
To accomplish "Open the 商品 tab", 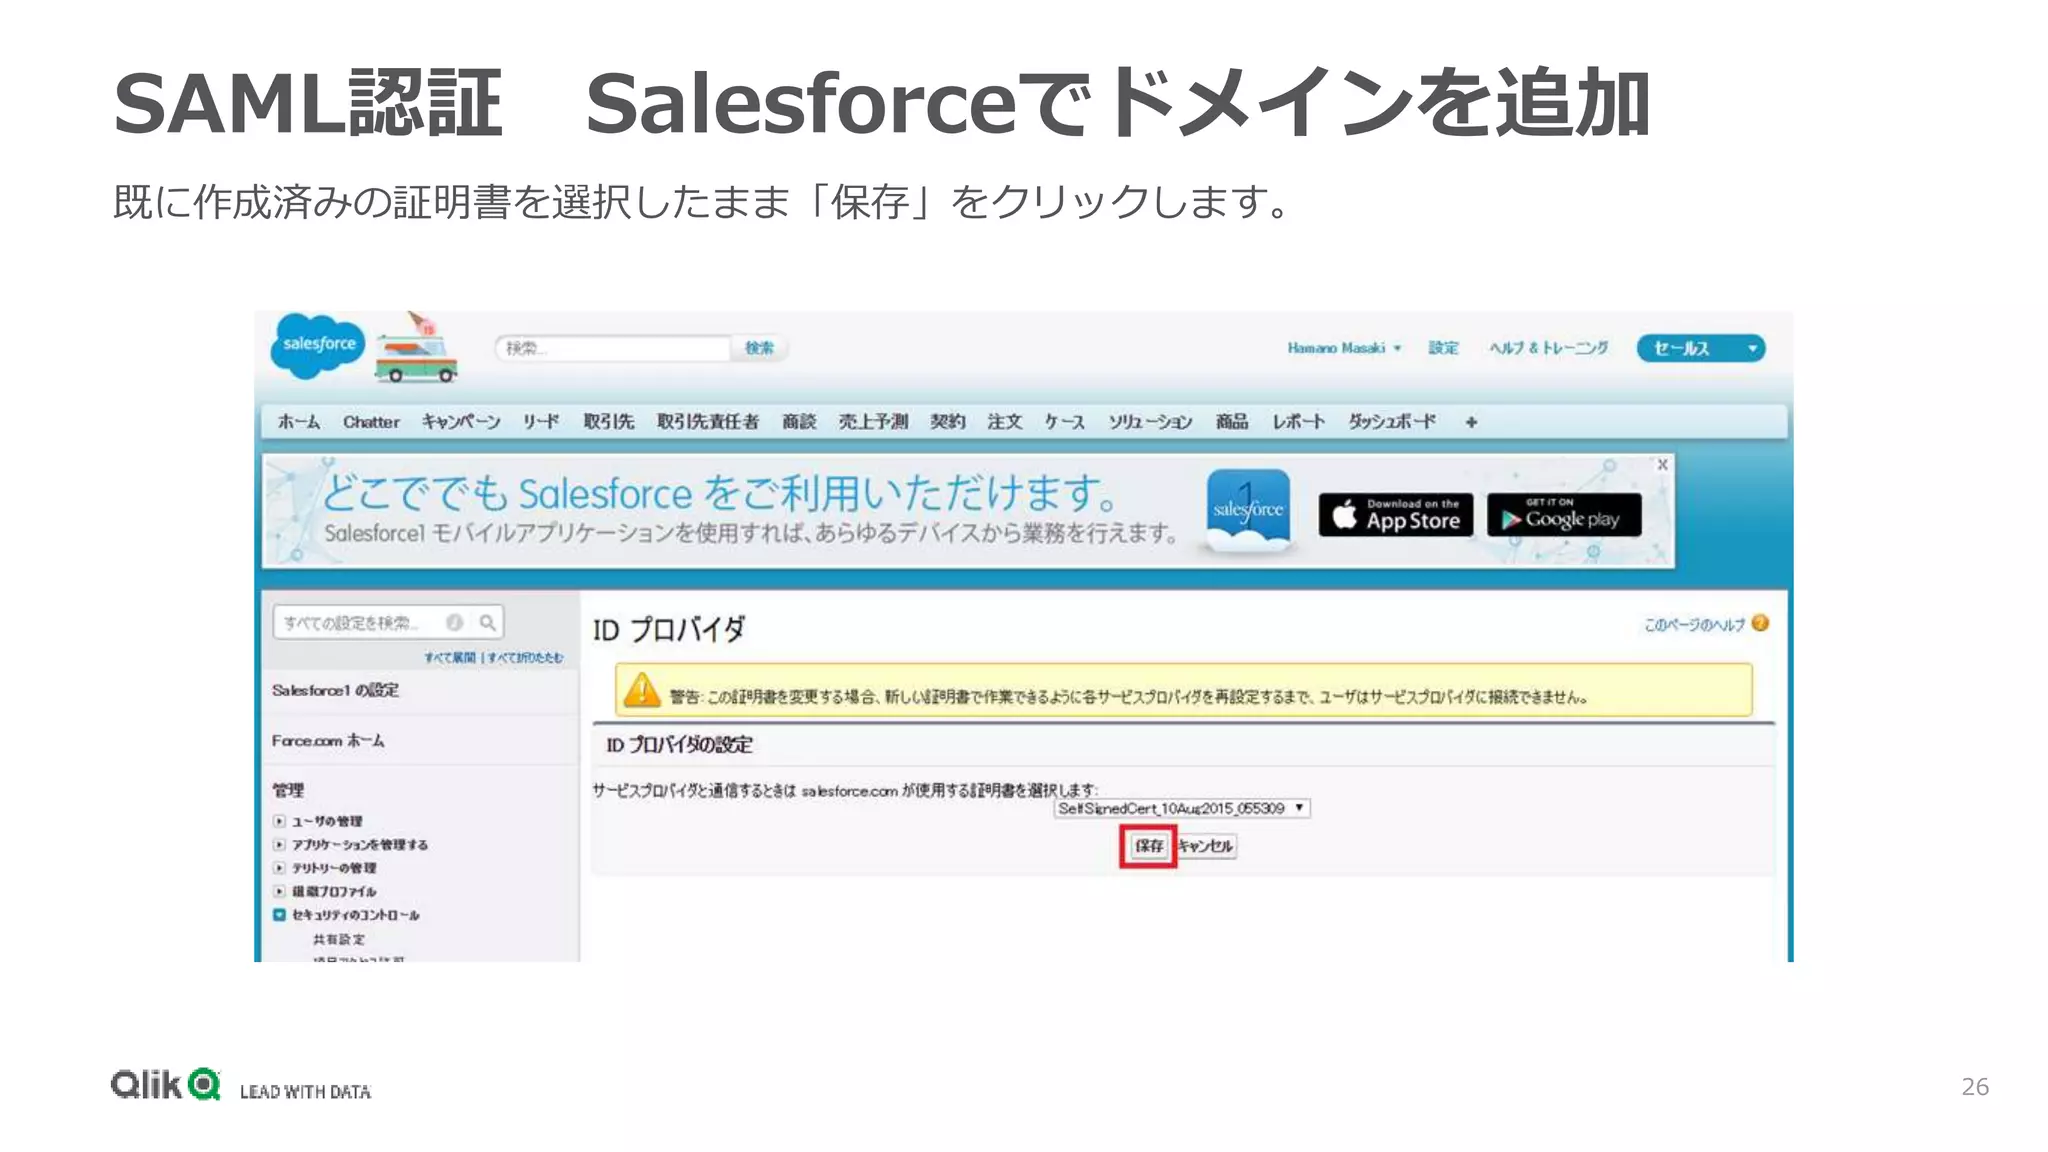I will coord(1232,422).
